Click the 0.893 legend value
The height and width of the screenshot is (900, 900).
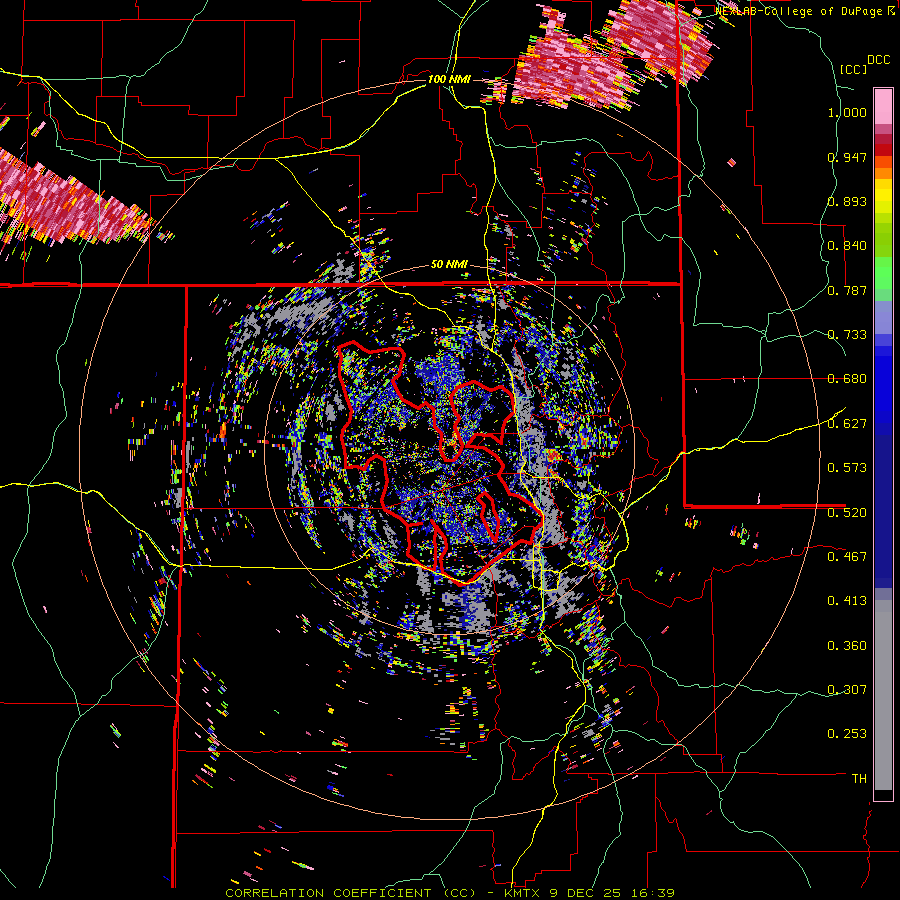click(847, 201)
